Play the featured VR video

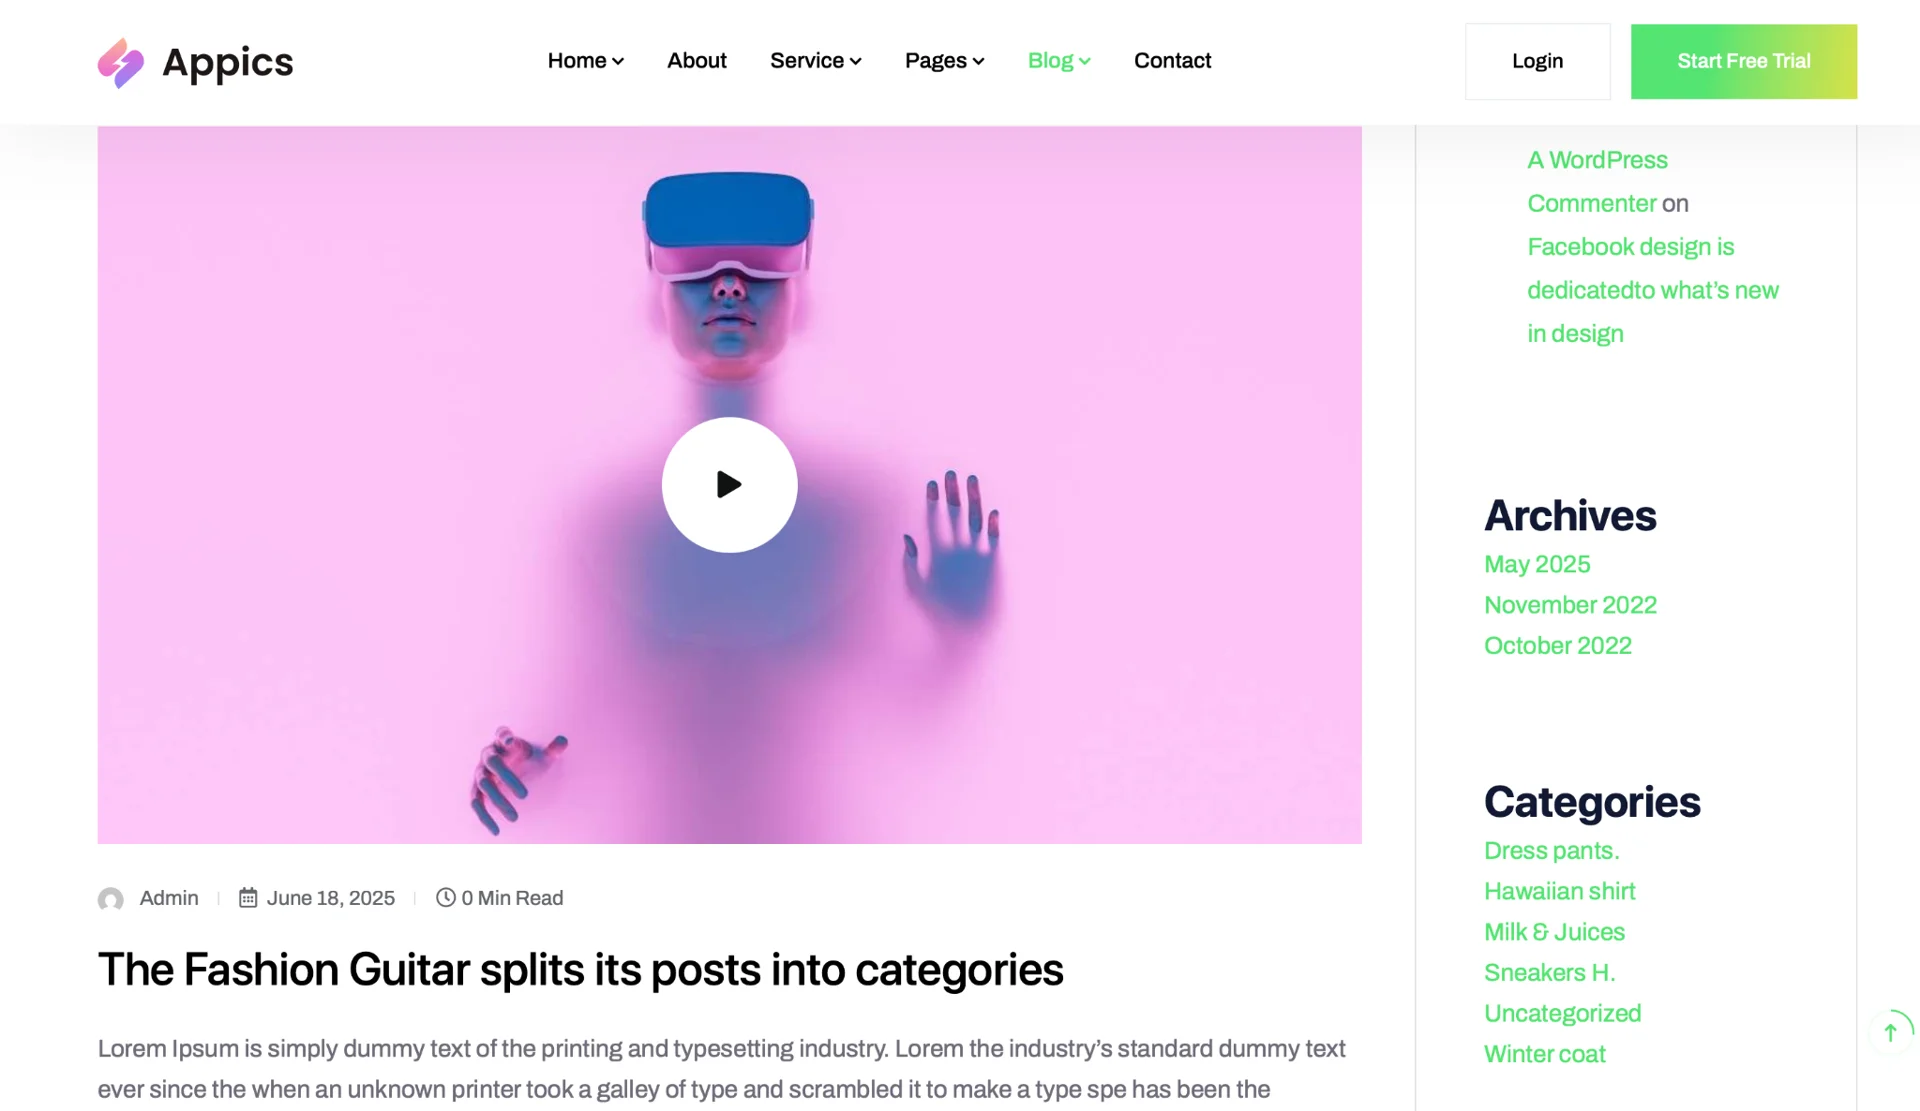tap(729, 485)
